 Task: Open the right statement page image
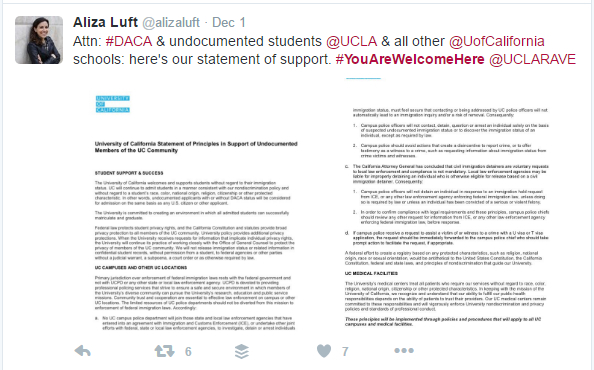(x=446, y=211)
